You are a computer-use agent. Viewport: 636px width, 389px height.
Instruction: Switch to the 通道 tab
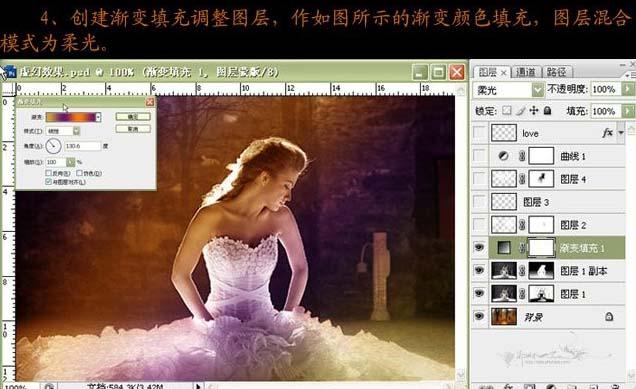click(526, 72)
